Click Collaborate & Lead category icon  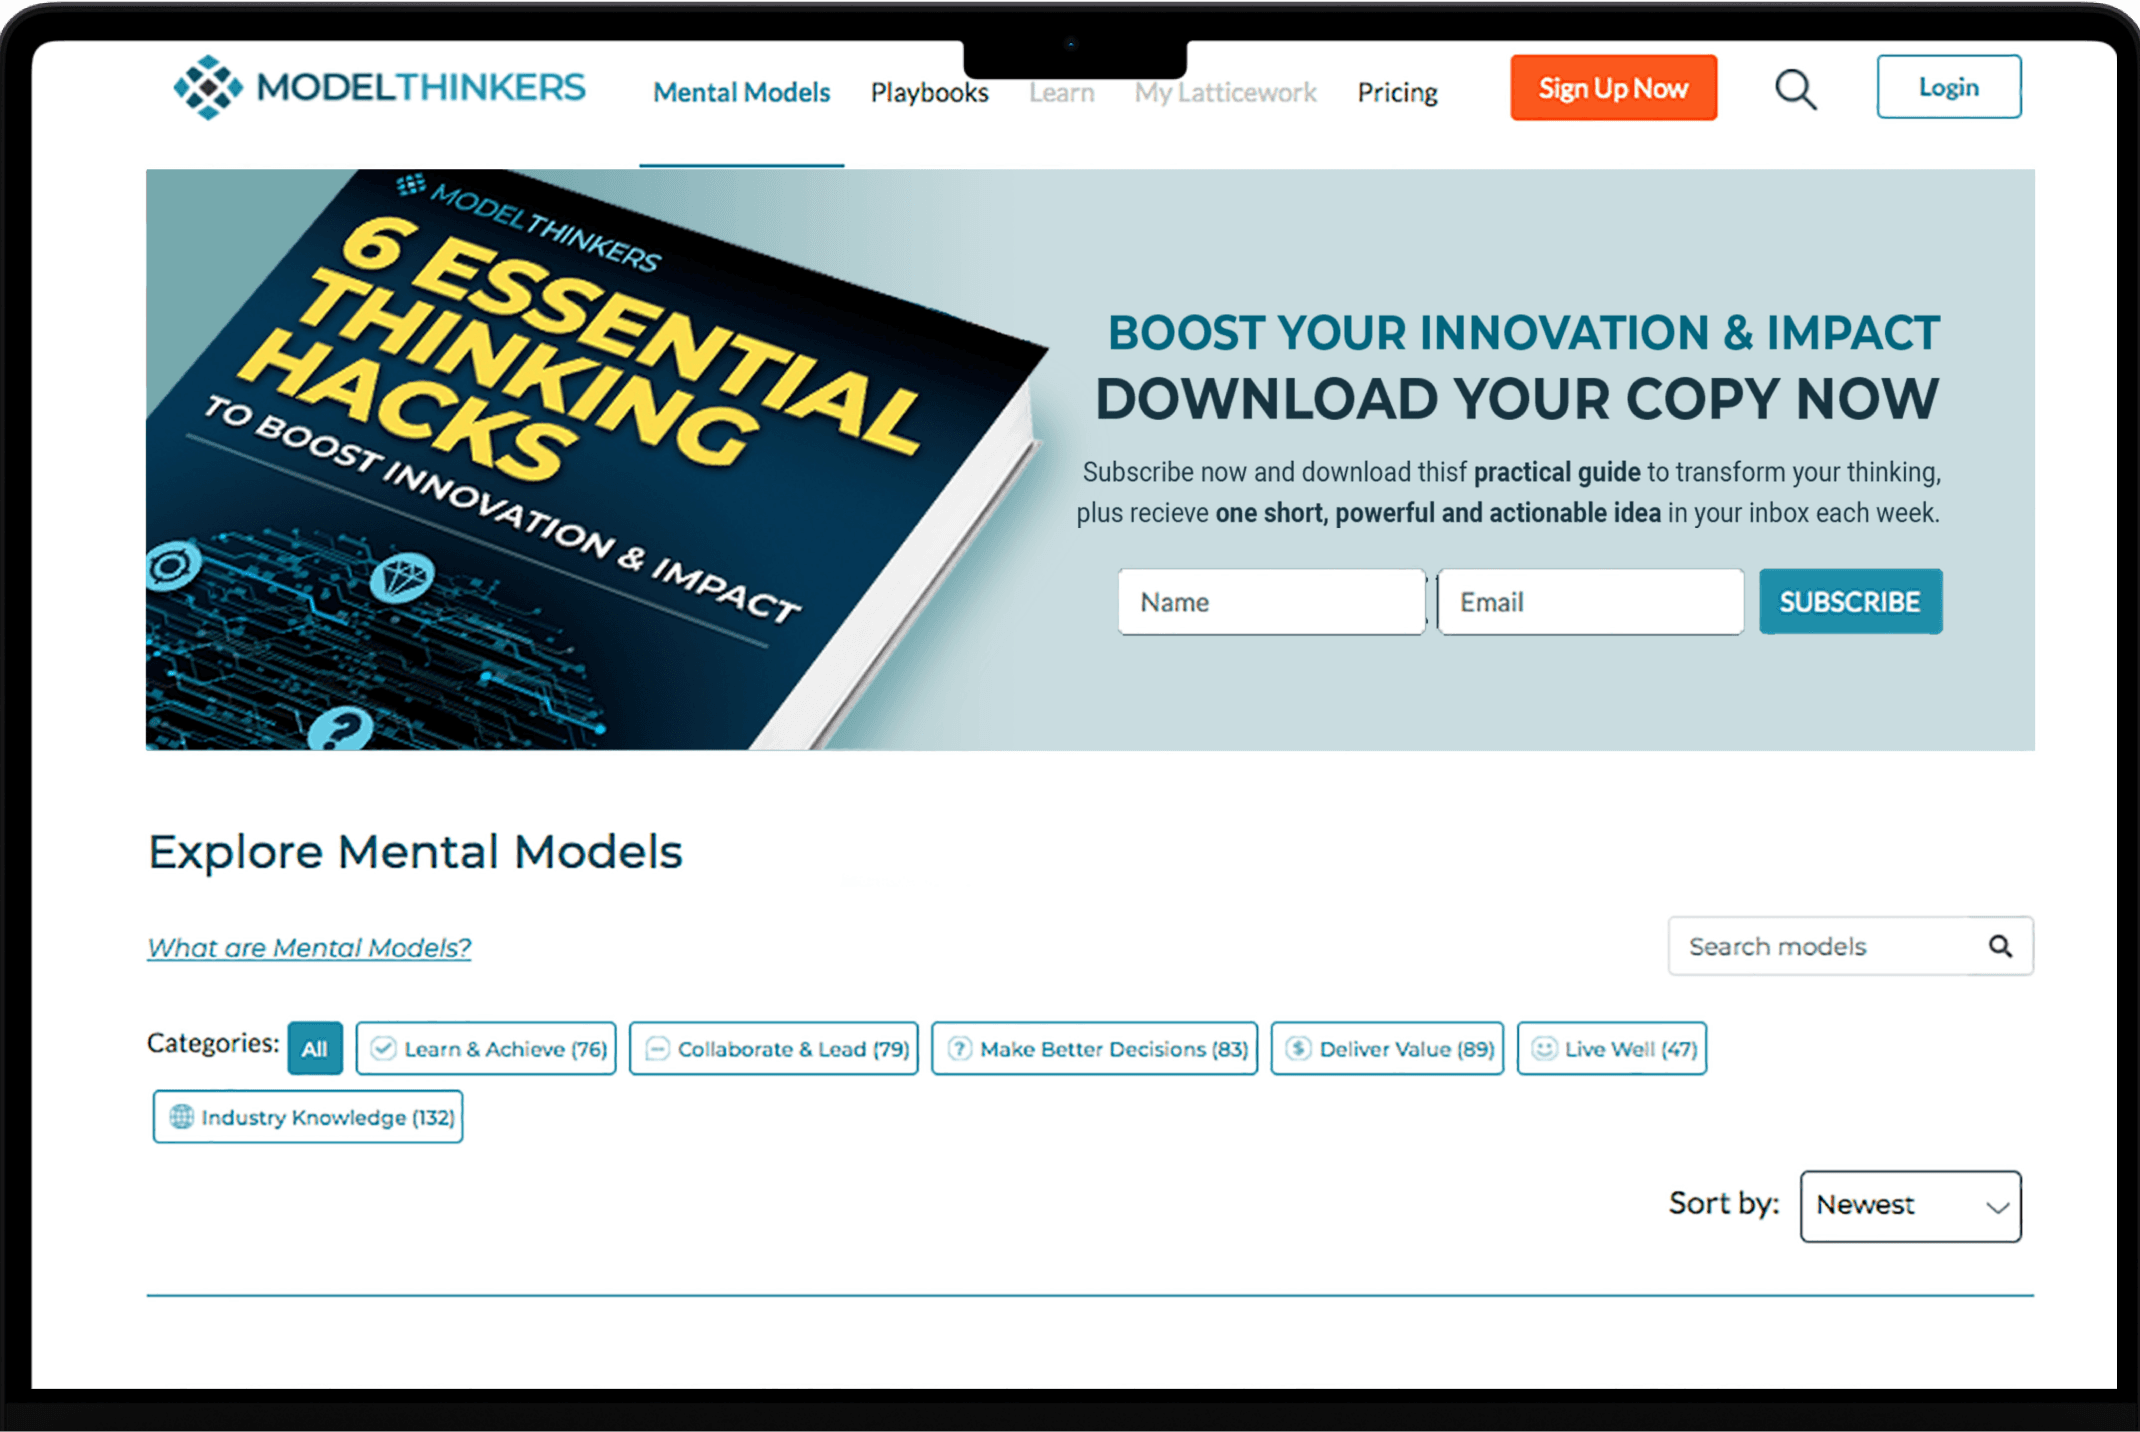pos(657,1048)
